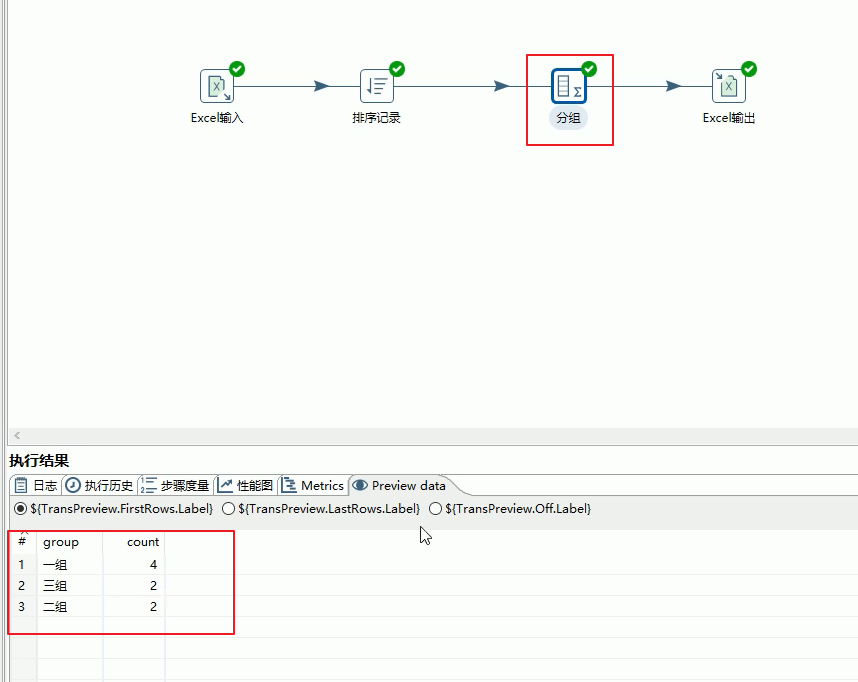
Task: Click the 二组 cell in row 3
Action: (69, 606)
